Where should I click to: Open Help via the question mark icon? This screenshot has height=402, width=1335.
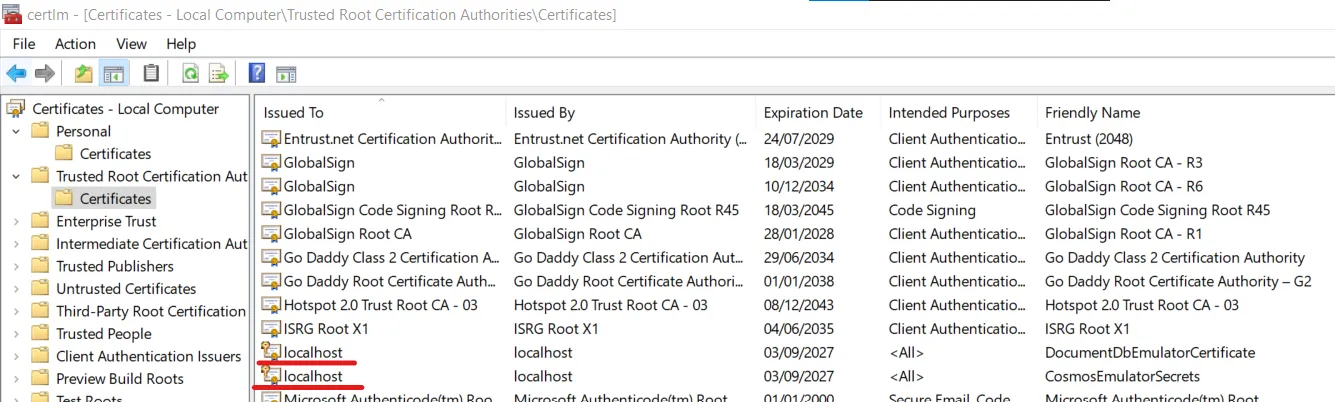(257, 73)
